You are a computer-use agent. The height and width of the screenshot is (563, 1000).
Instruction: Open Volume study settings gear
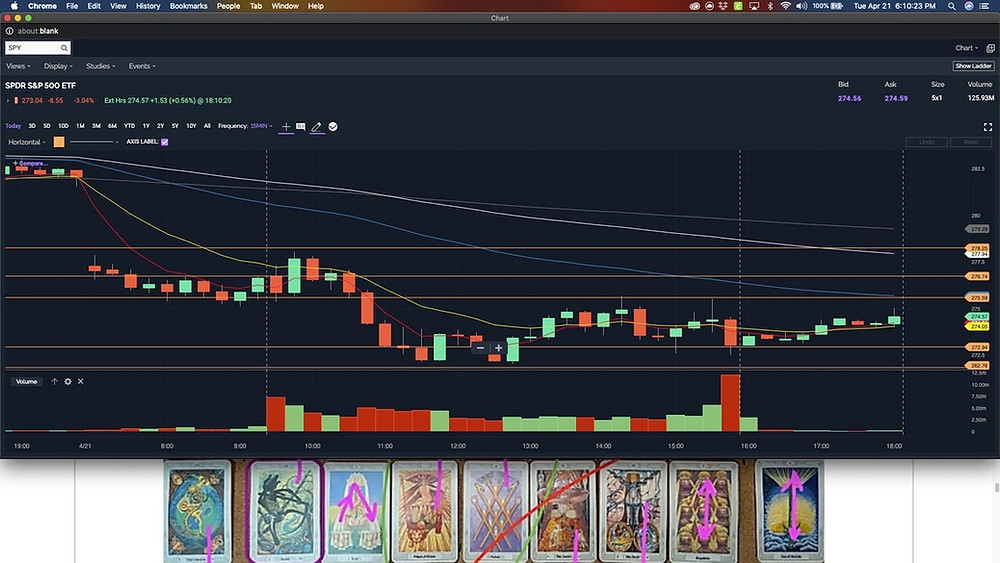(x=68, y=381)
